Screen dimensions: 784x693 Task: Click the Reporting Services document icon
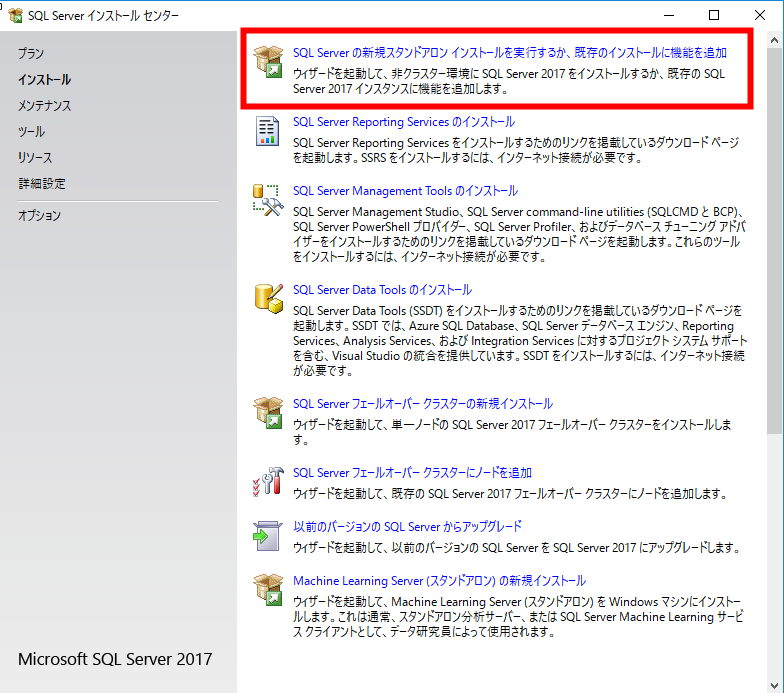tap(268, 131)
